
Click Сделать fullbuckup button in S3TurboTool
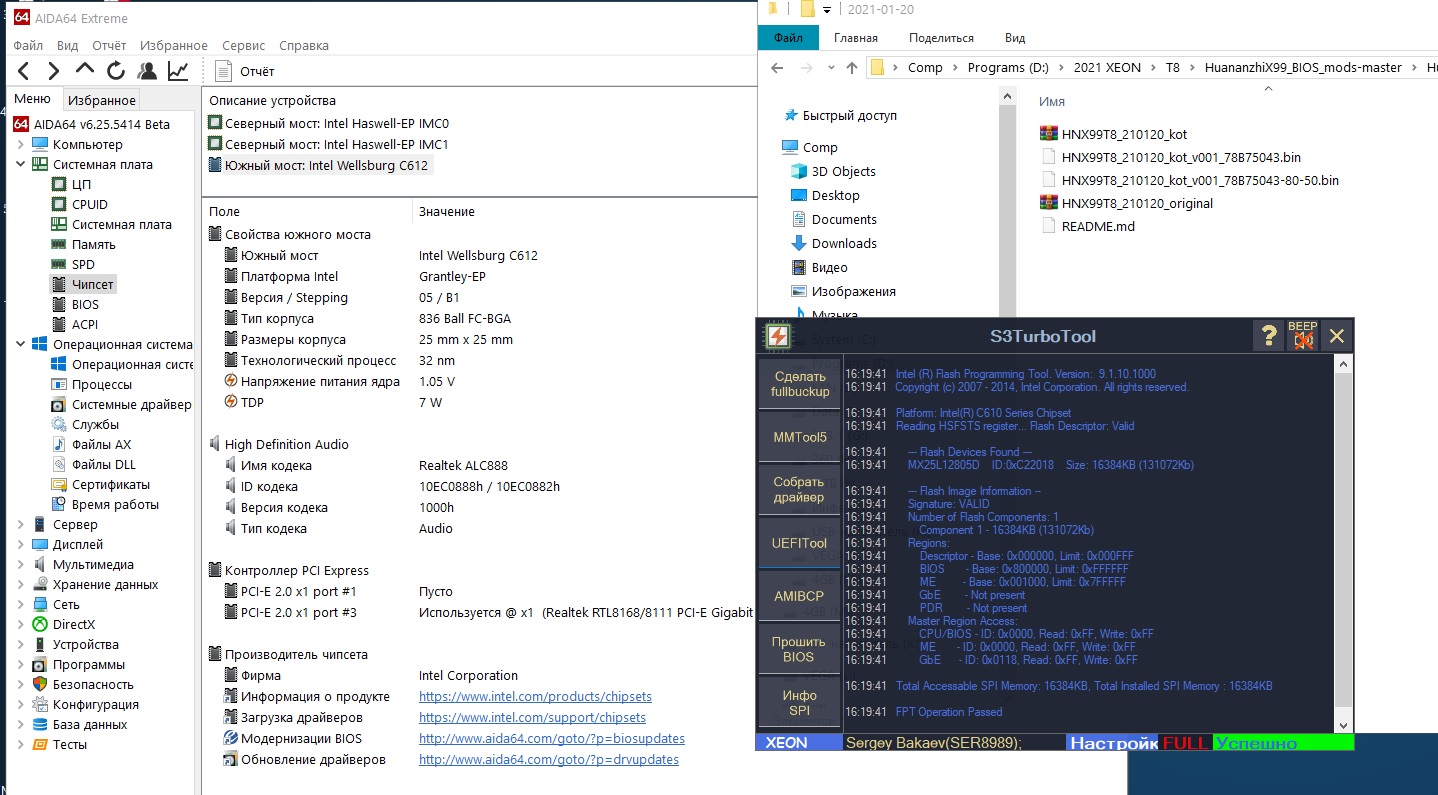point(799,384)
